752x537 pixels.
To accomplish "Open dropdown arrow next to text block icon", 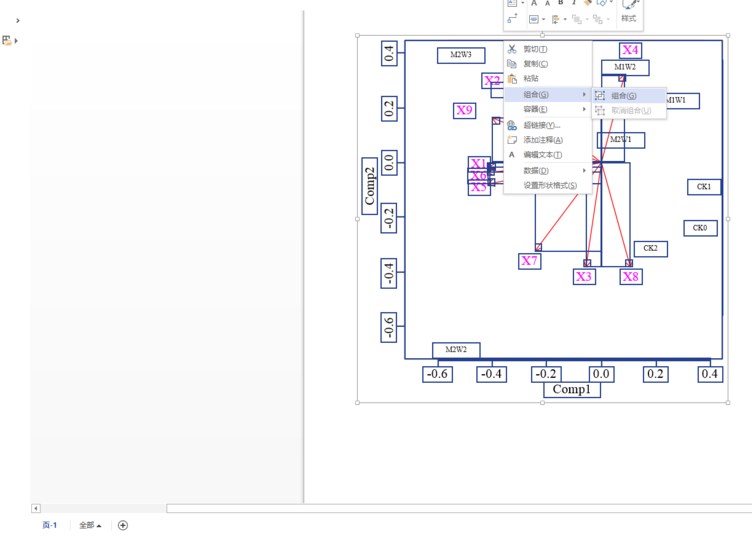I will [543, 20].
